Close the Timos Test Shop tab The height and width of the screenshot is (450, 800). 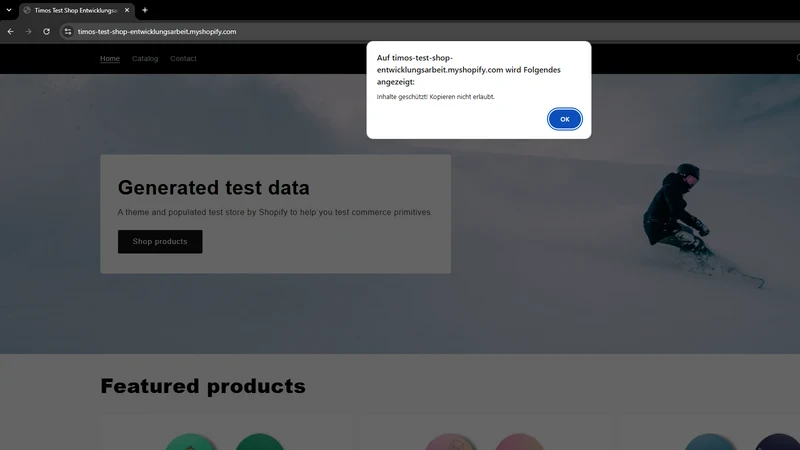click(127, 10)
